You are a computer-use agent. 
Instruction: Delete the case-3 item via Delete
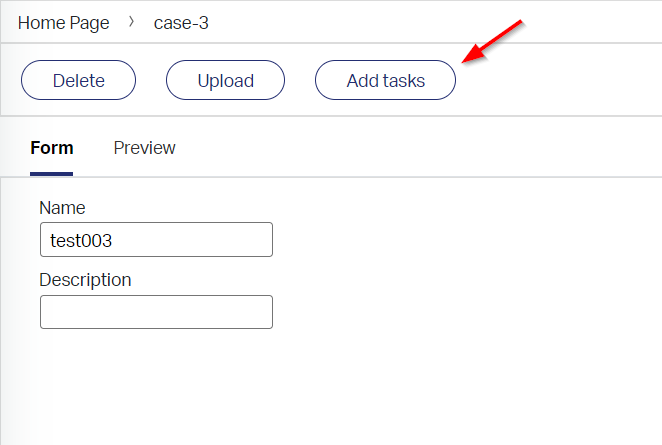click(x=79, y=80)
